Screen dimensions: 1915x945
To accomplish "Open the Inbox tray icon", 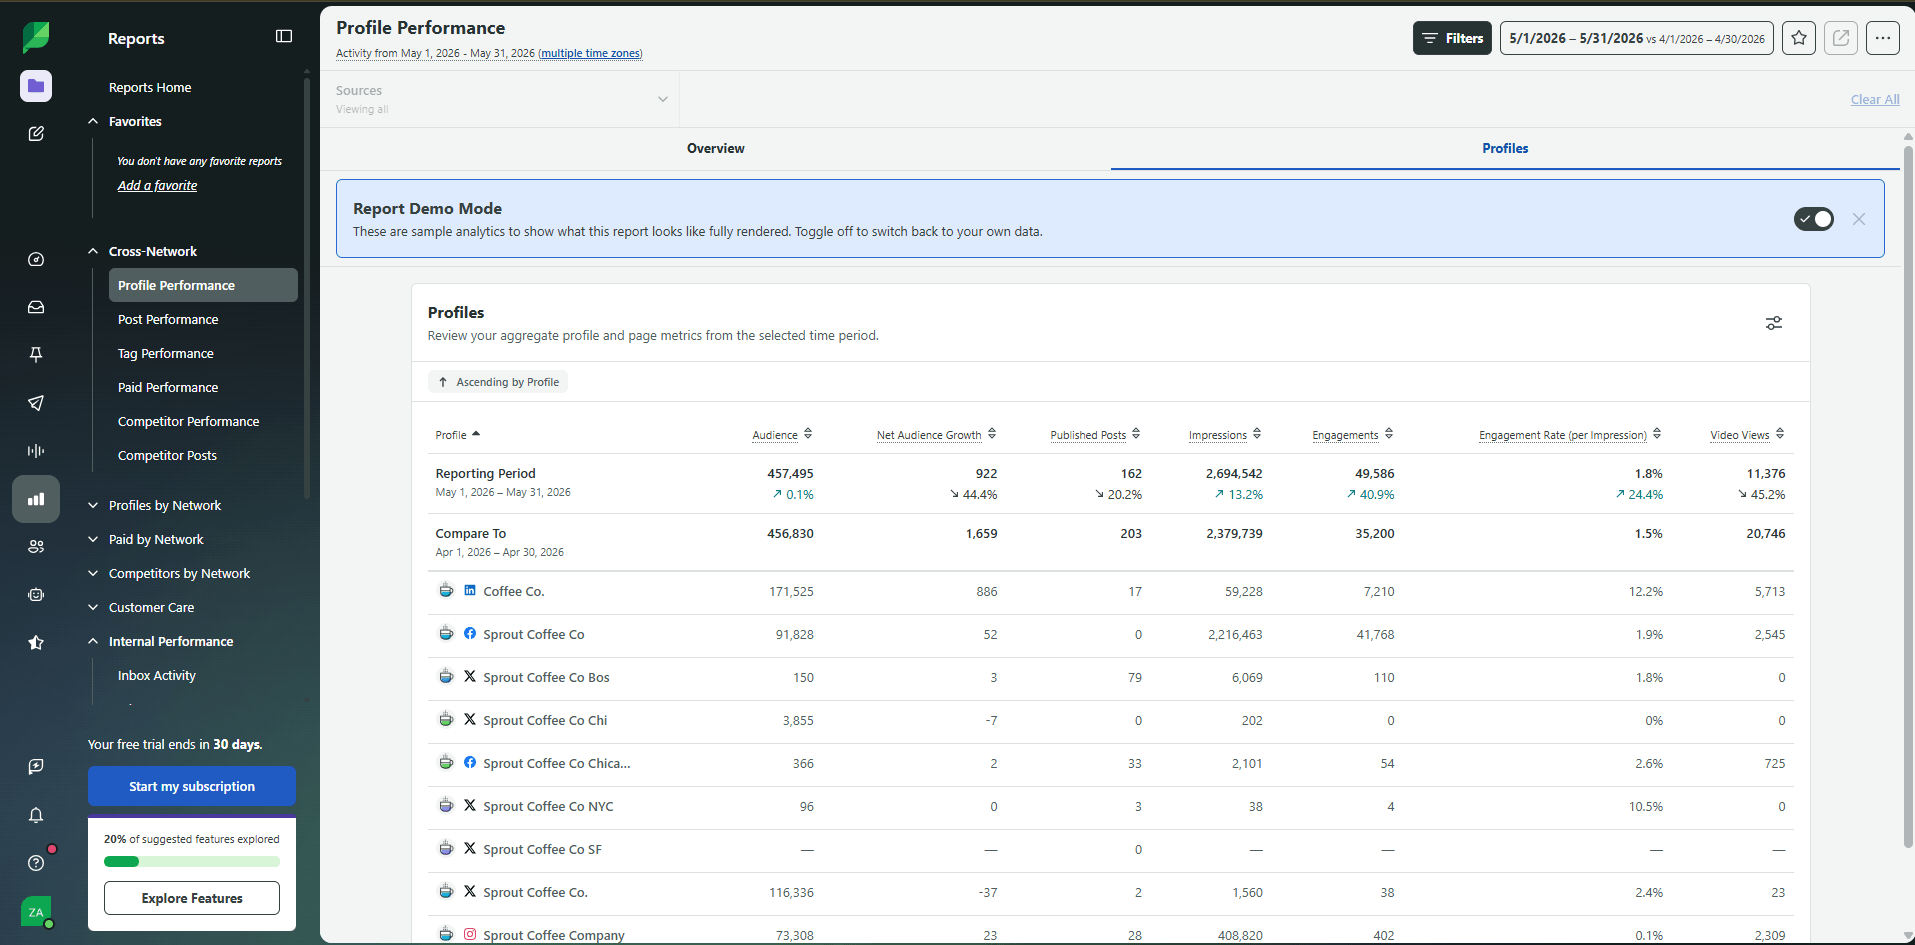I will coord(36,307).
